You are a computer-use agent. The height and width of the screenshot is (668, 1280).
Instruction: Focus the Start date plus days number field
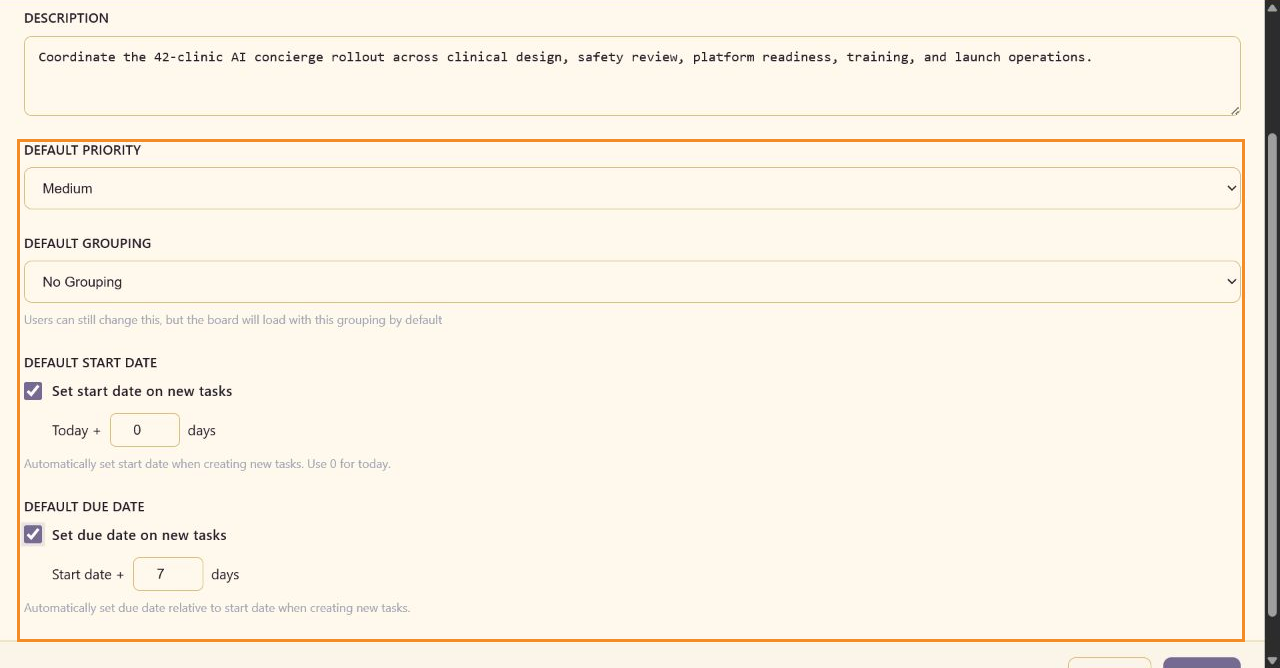(x=168, y=574)
